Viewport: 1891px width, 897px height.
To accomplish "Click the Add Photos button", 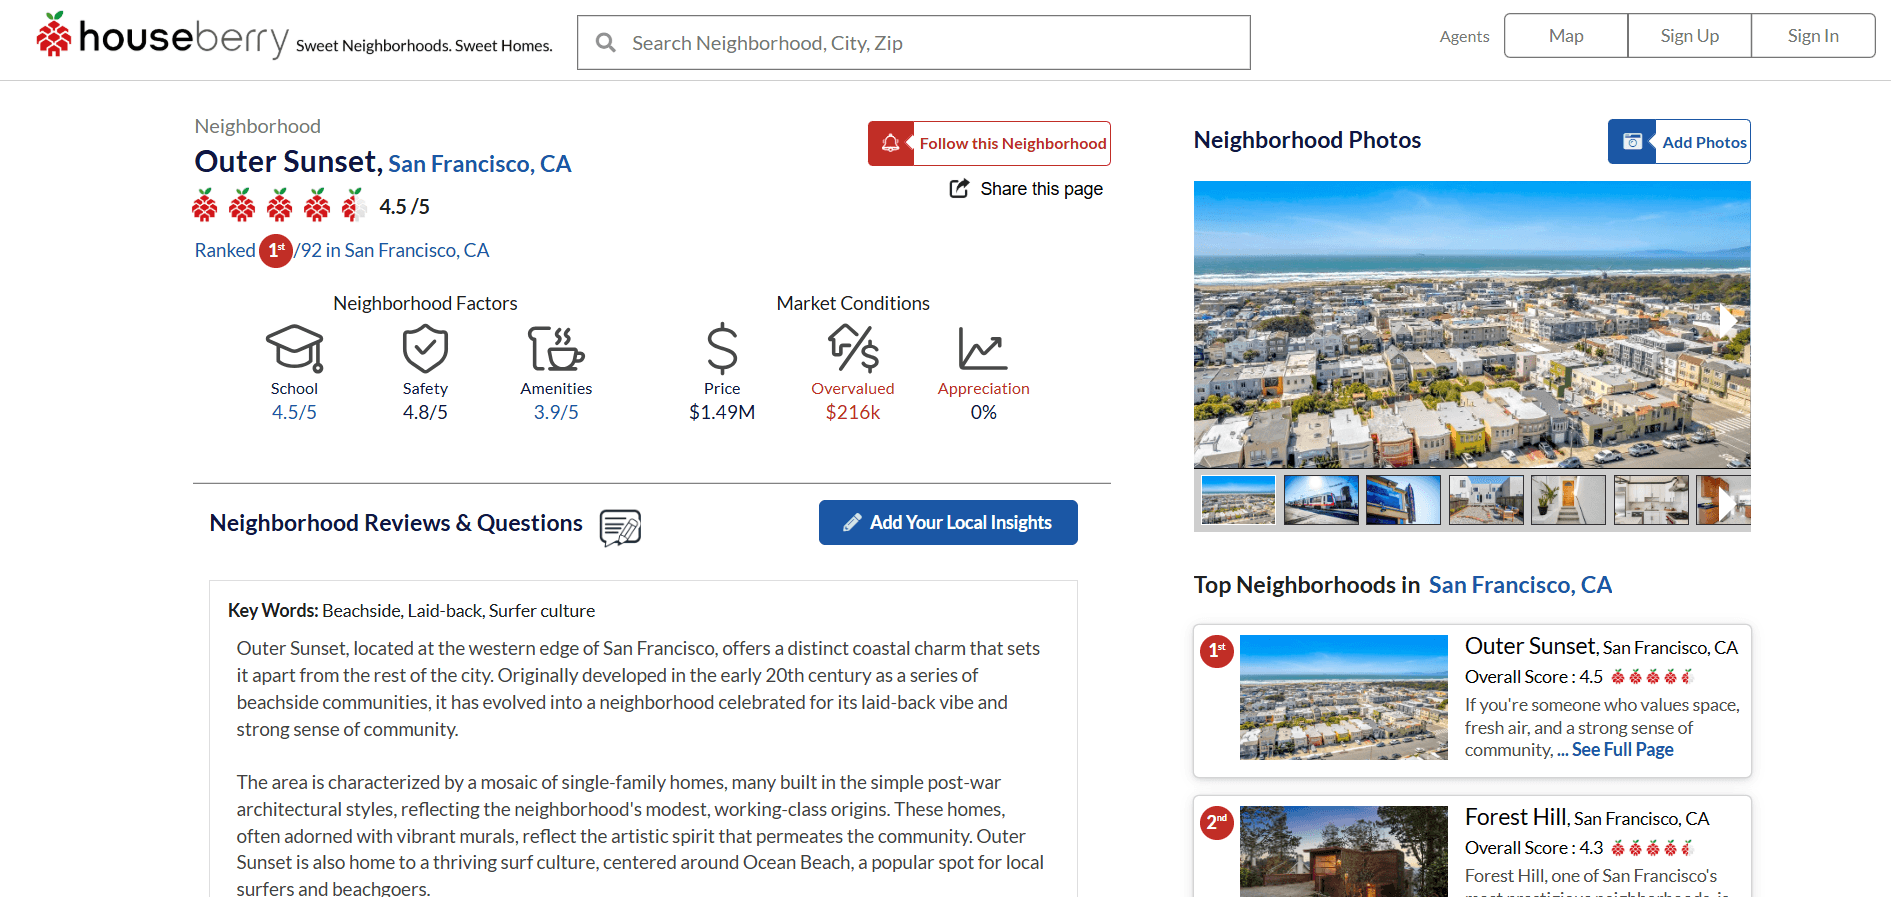I will click(1679, 142).
